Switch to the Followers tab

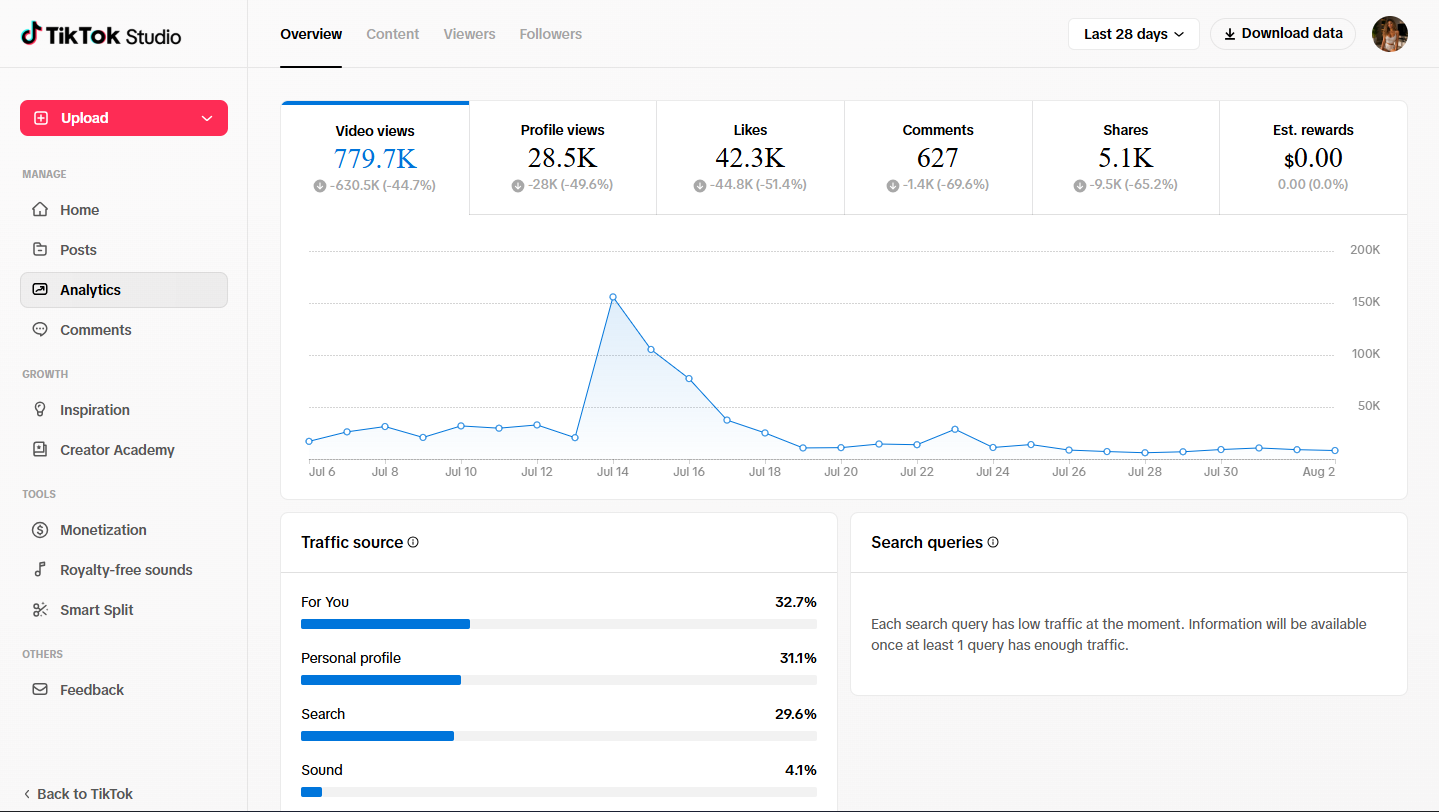click(551, 34)
